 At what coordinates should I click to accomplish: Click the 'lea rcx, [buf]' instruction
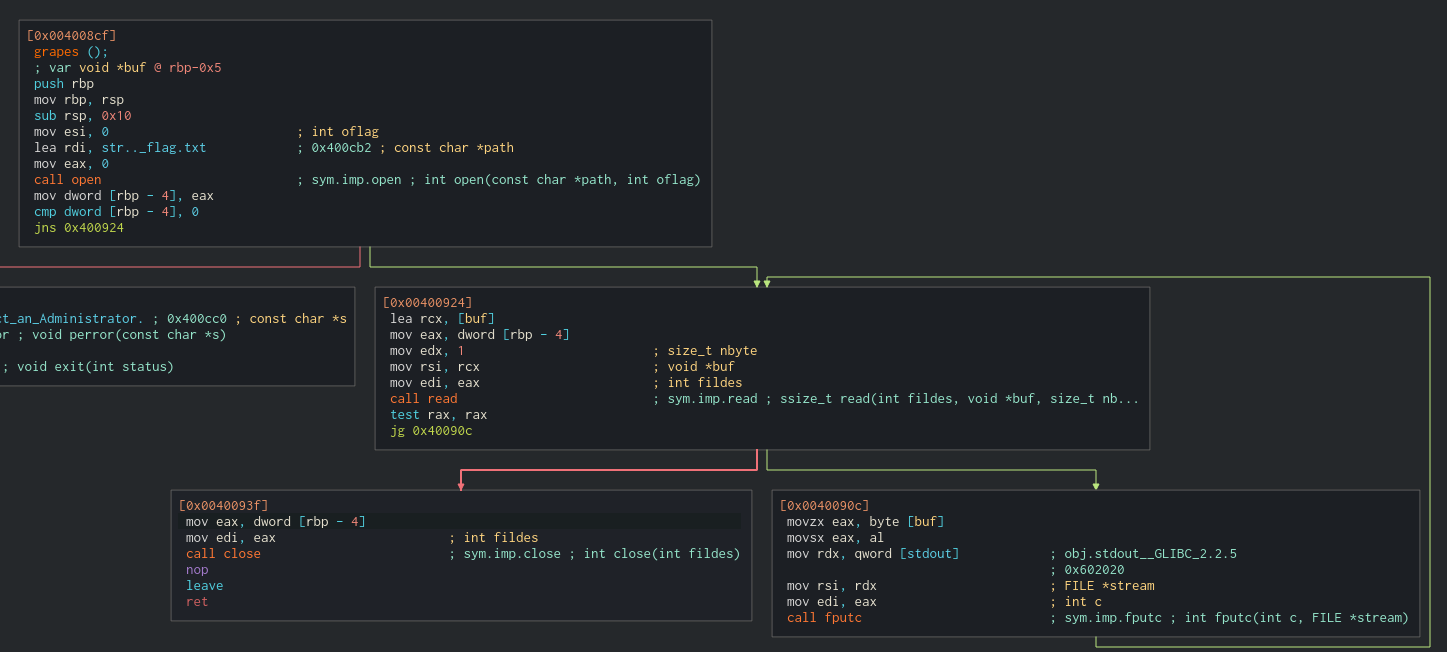coord(442,319)
